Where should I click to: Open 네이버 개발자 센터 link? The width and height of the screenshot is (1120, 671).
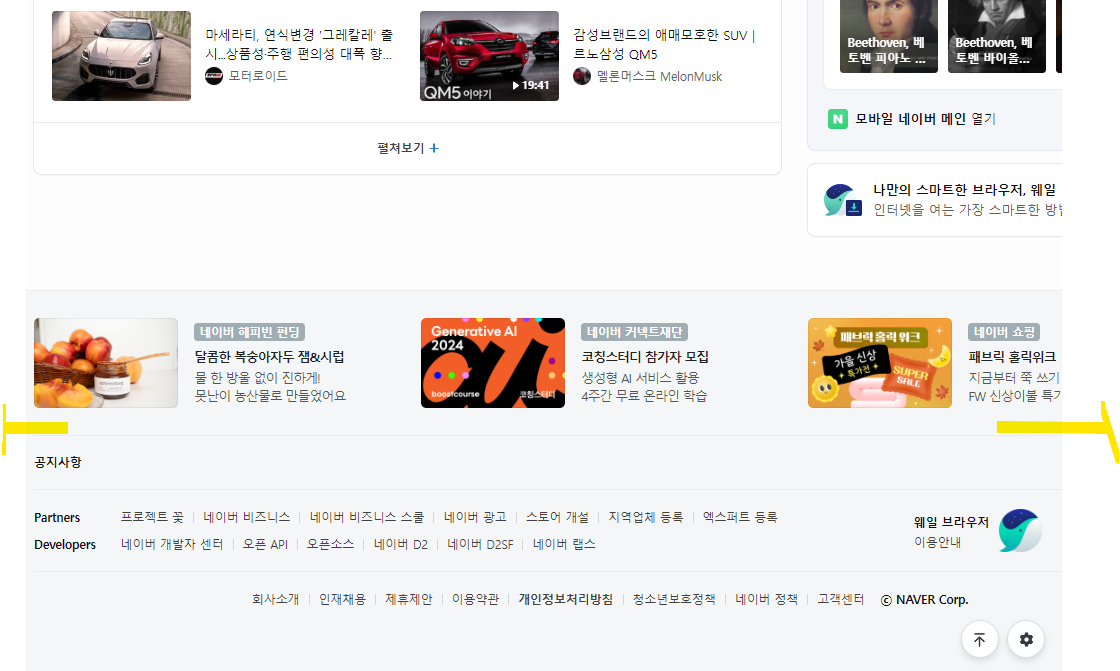(172, 544)
